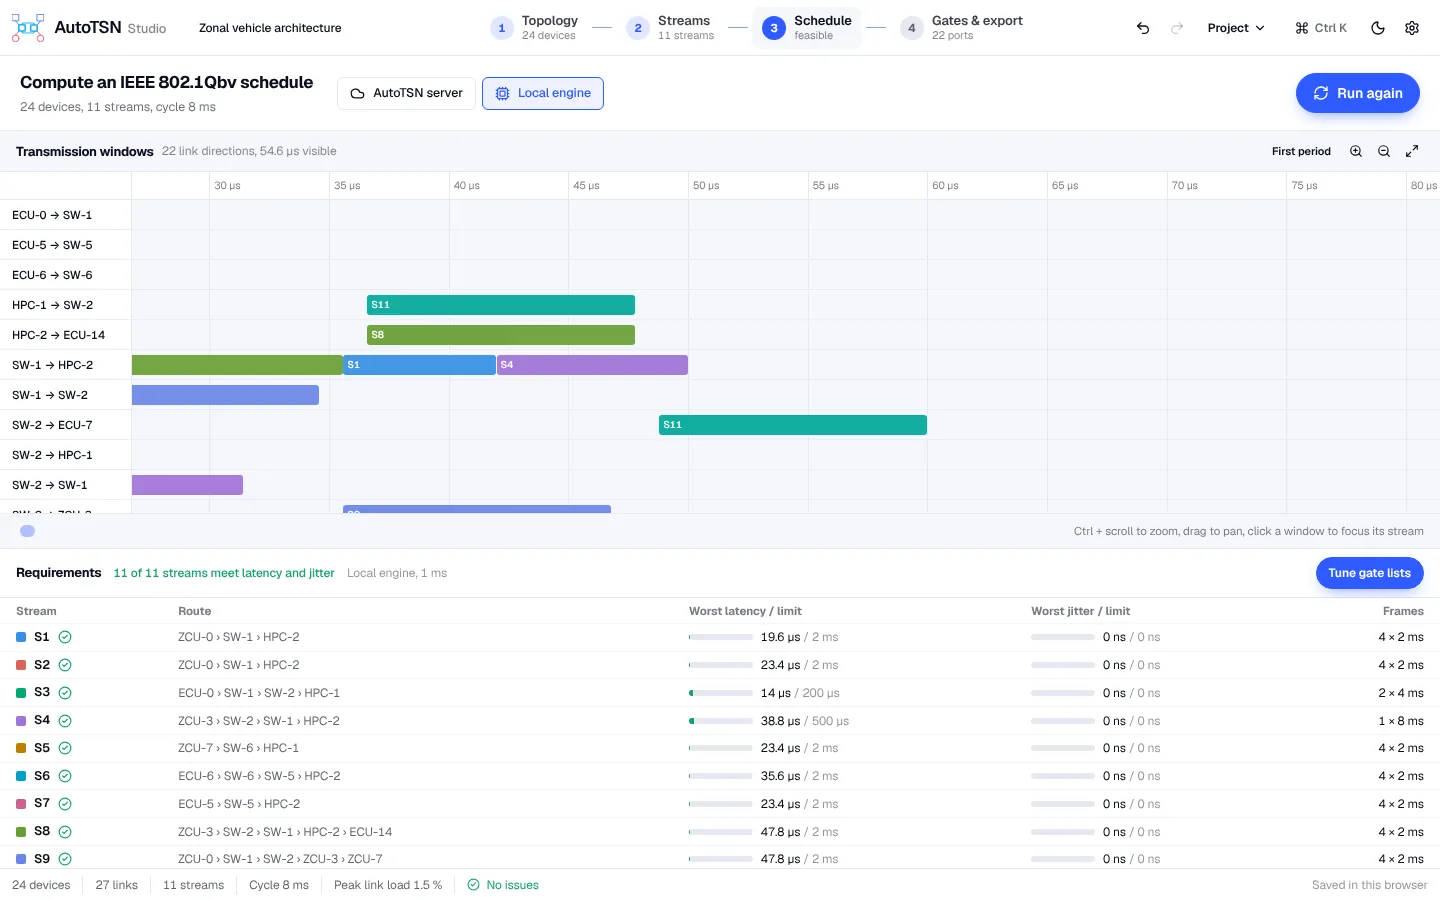The width and height of the screenshot is (1440, 900).
Task: Zoom in the transmission windows timeline
Action: 1356,151
